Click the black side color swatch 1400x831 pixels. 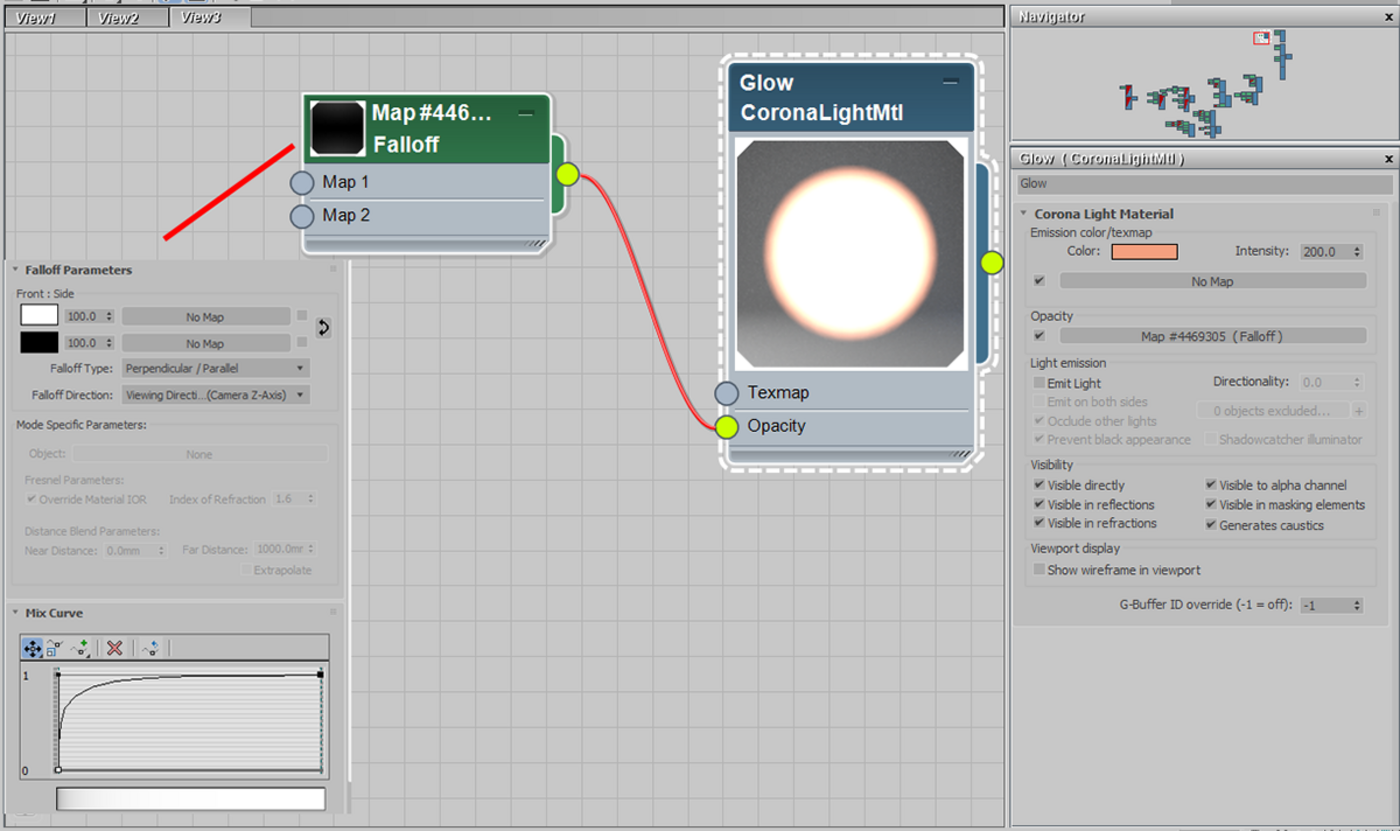coord(40,343)
